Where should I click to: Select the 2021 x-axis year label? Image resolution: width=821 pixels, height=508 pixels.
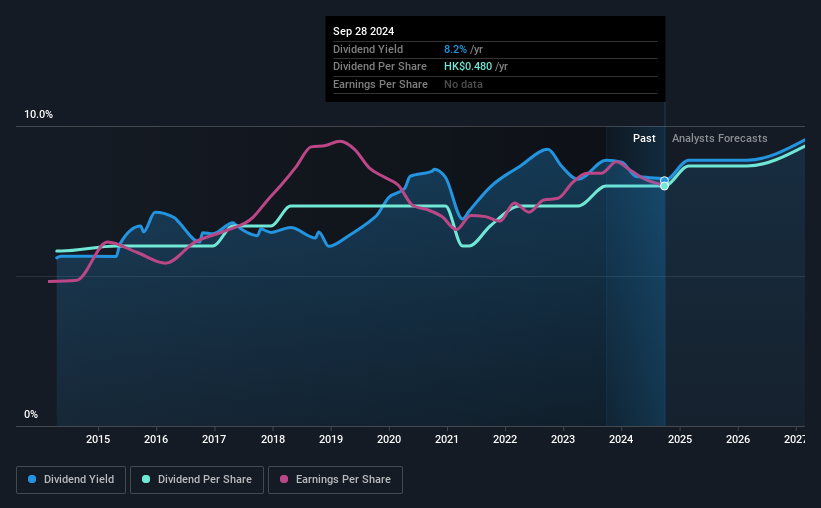click(x=447, y=439)
